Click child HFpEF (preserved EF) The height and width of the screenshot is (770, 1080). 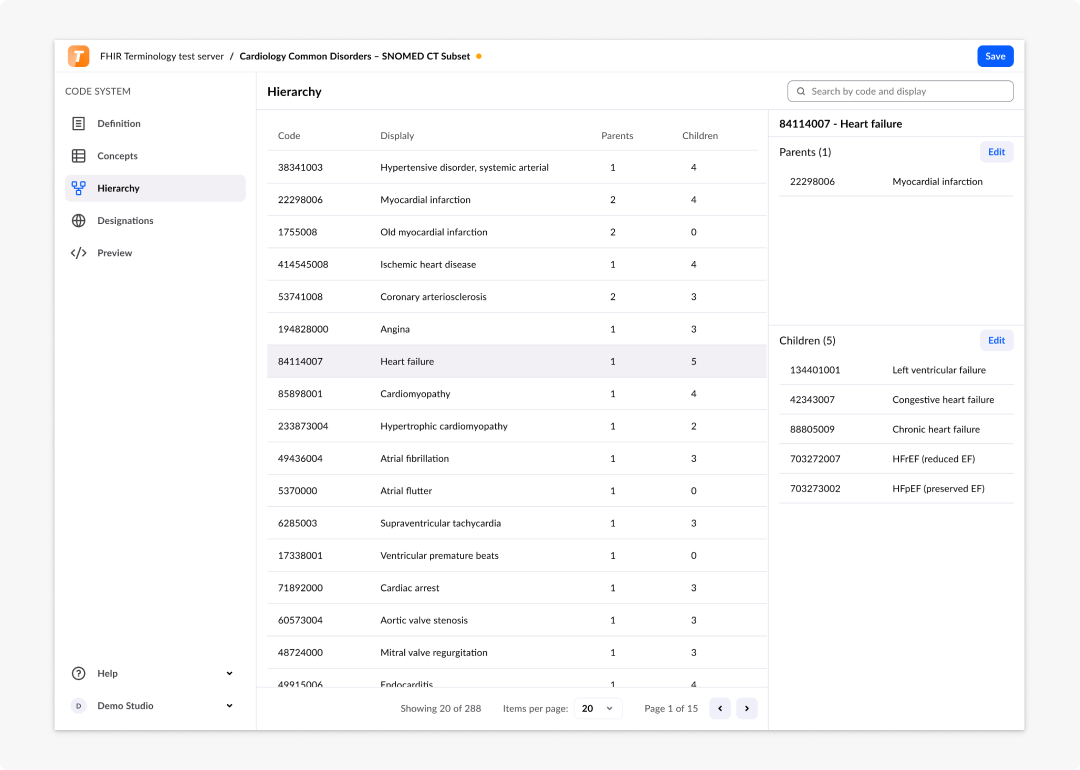pos(896,488)
